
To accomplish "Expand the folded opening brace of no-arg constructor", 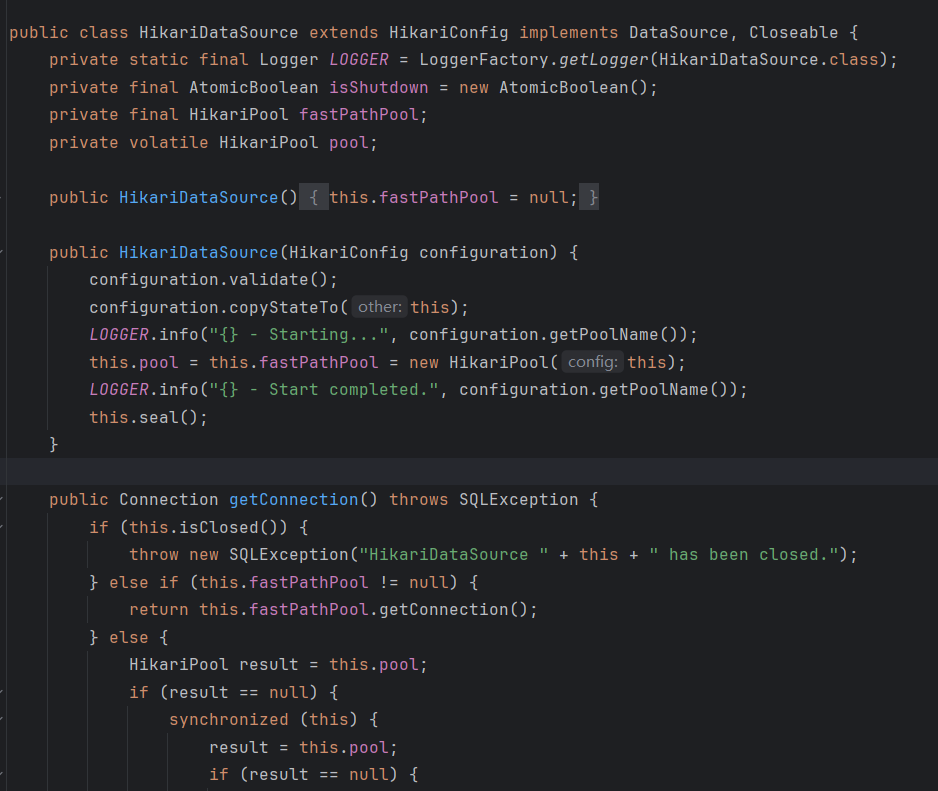I will point(313,197).
